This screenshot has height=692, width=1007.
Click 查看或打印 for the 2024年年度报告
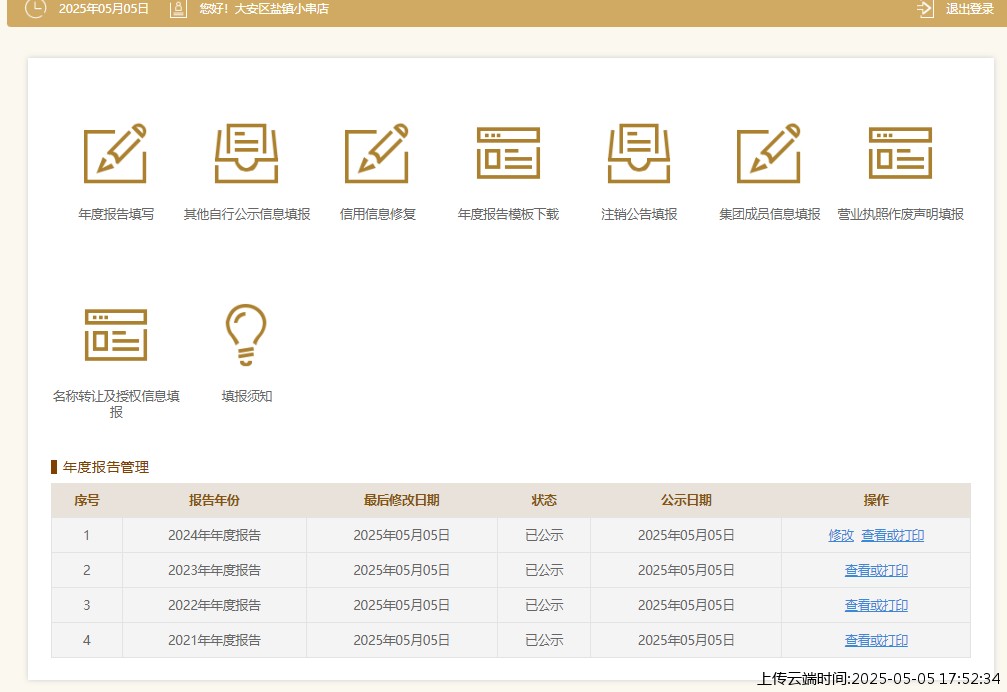[x=893, y=535]
